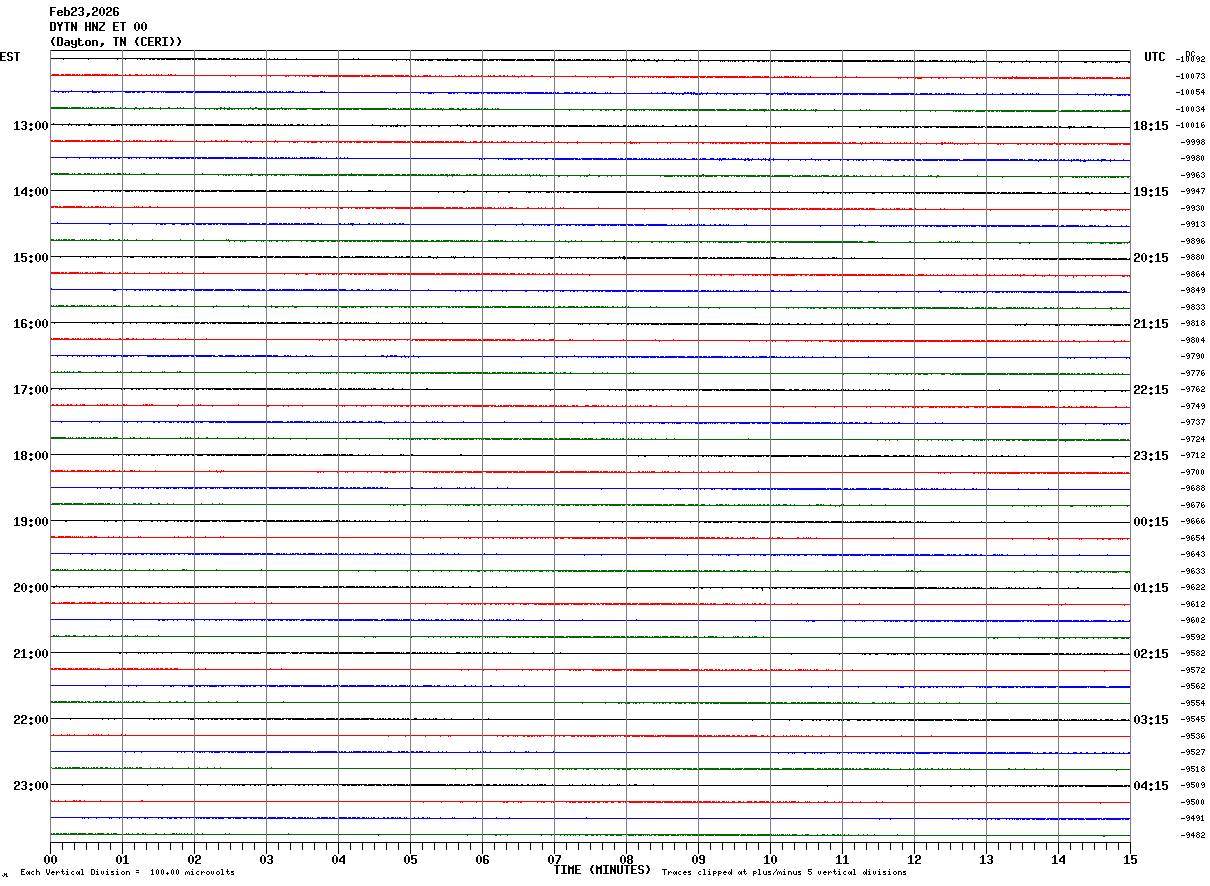Viewport: 1210px width, 886px height.
Task: Click the DC offset value -9622
Action: coord(1193,588)
